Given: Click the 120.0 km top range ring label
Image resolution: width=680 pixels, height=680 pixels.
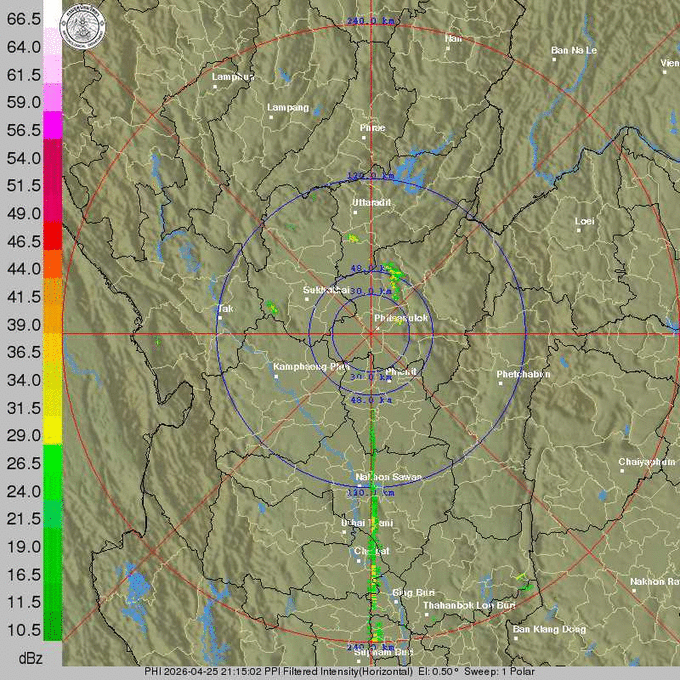Looking at the screenshot, I should 369,176.
